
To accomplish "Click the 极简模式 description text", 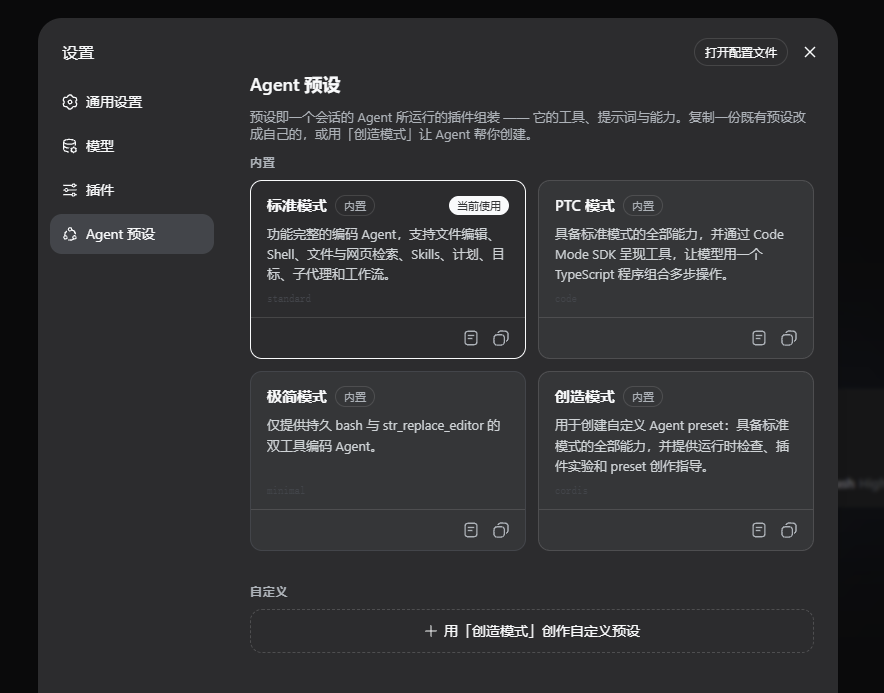I will 383,436.
